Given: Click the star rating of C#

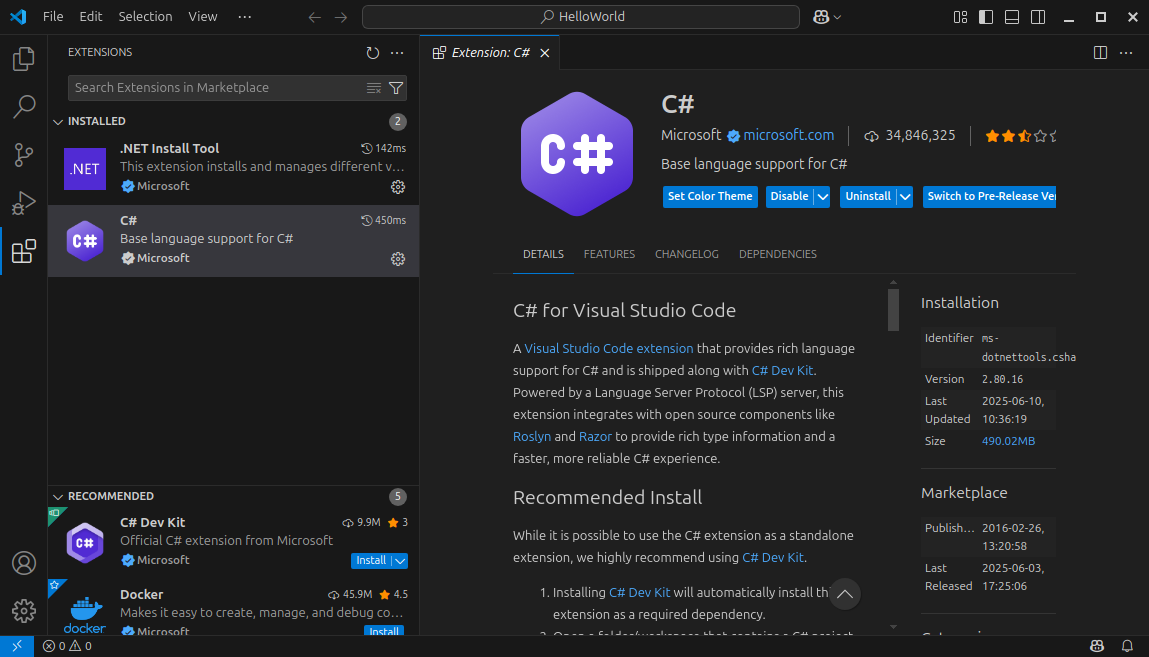Looking at the screenshot, I should click(x=1020, y=136).
